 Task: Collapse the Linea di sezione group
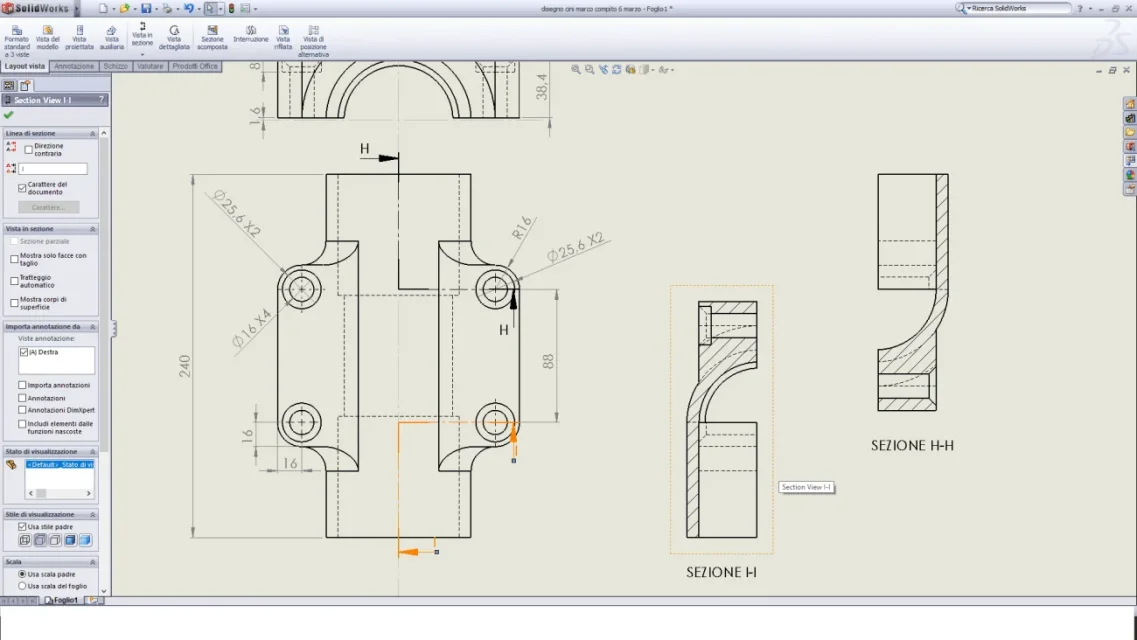point(93,133)
